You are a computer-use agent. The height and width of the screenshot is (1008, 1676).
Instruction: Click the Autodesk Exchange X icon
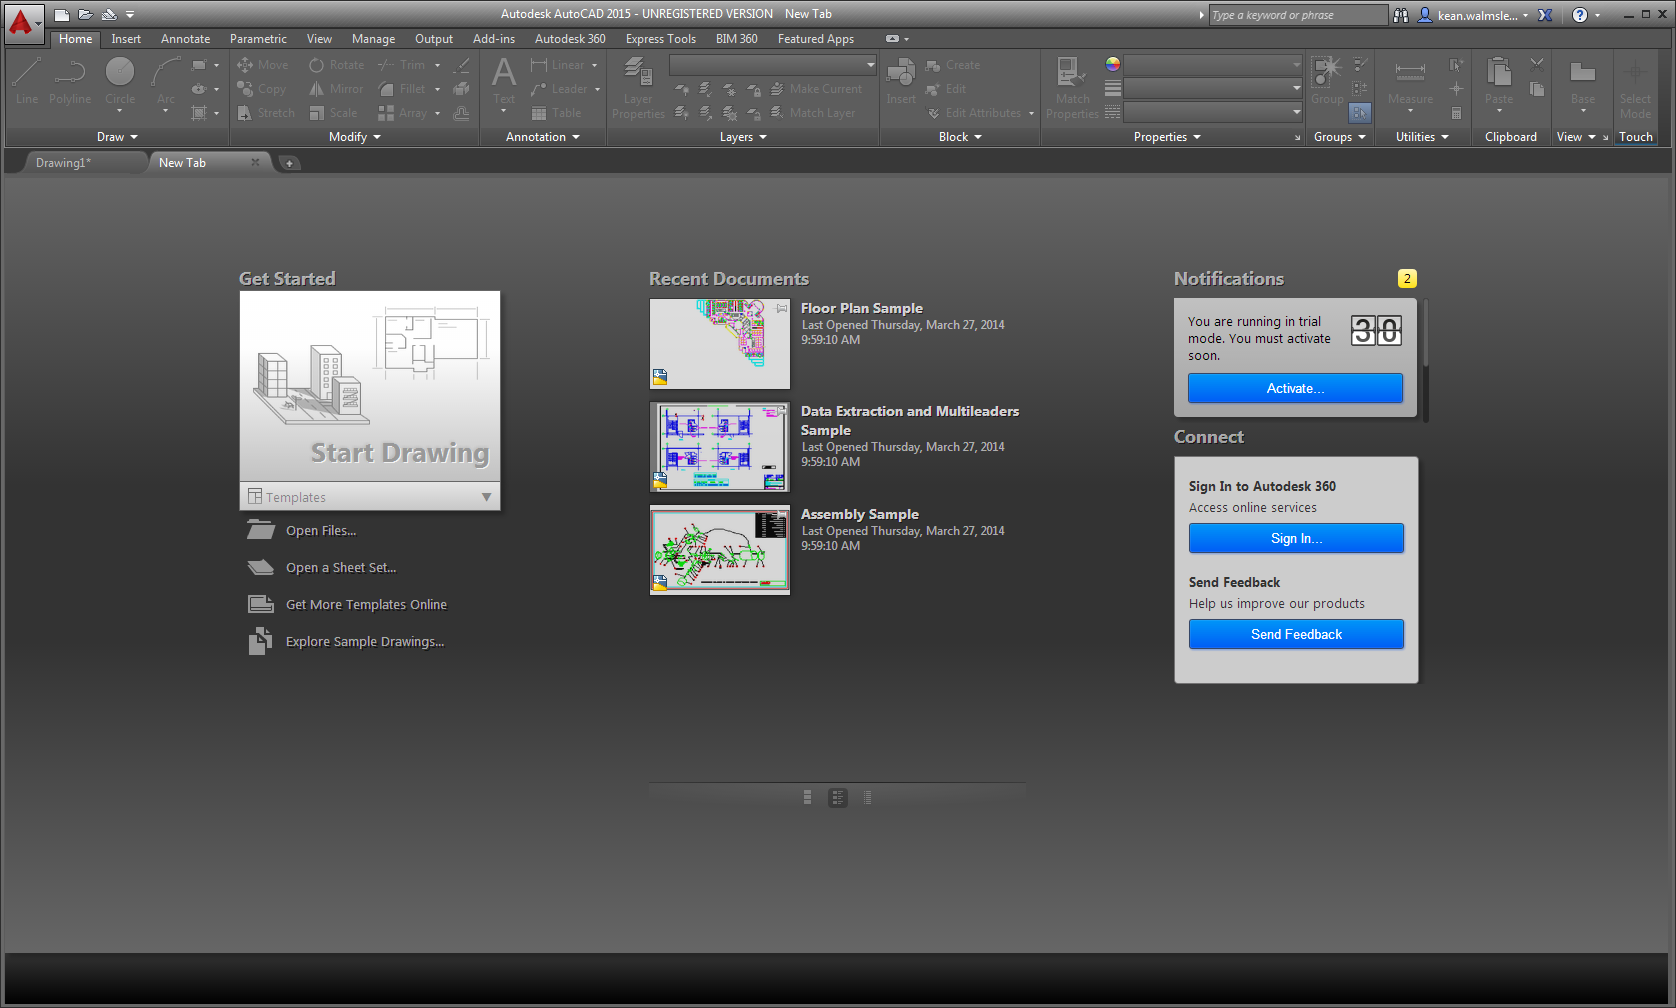(x=1545, y=15)
